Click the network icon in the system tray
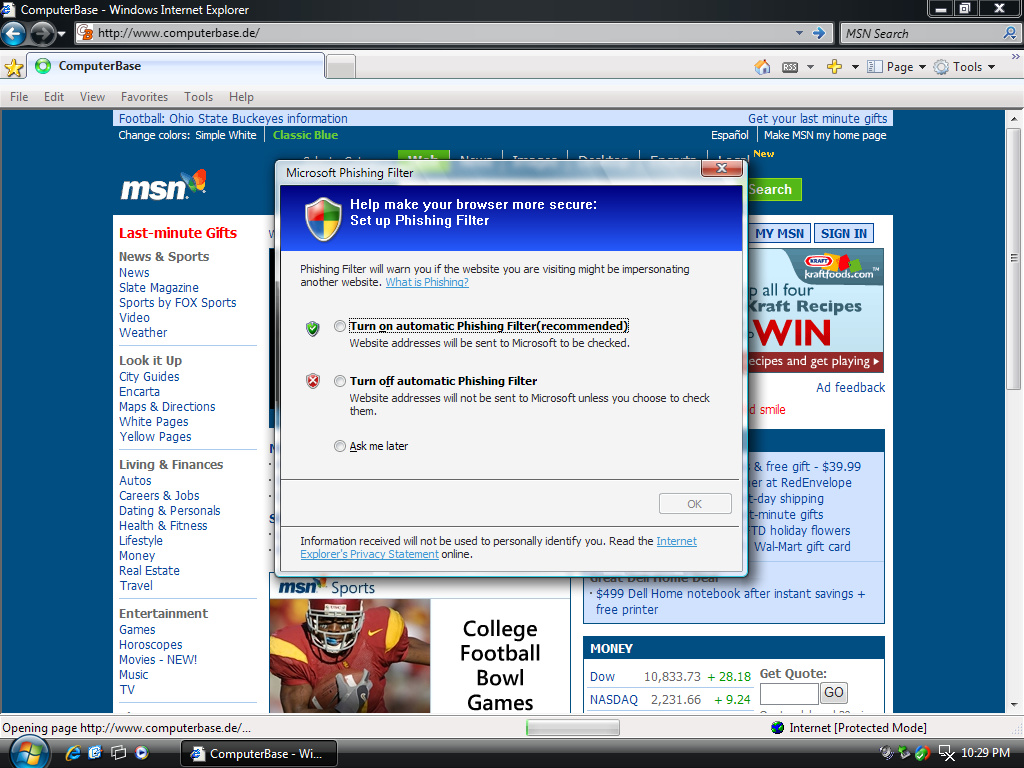This screenshot has width=1024, height=768. coord(946,753)
